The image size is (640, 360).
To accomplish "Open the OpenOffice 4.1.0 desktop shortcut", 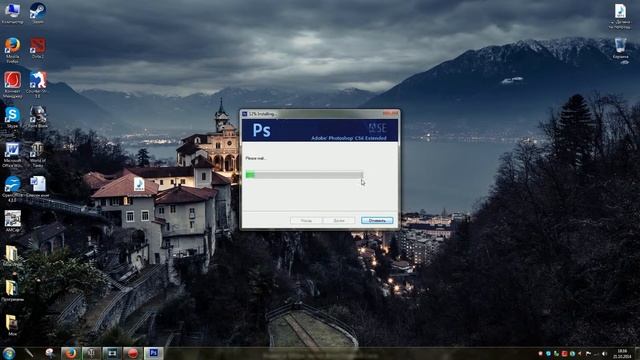I will coord(12,189).
